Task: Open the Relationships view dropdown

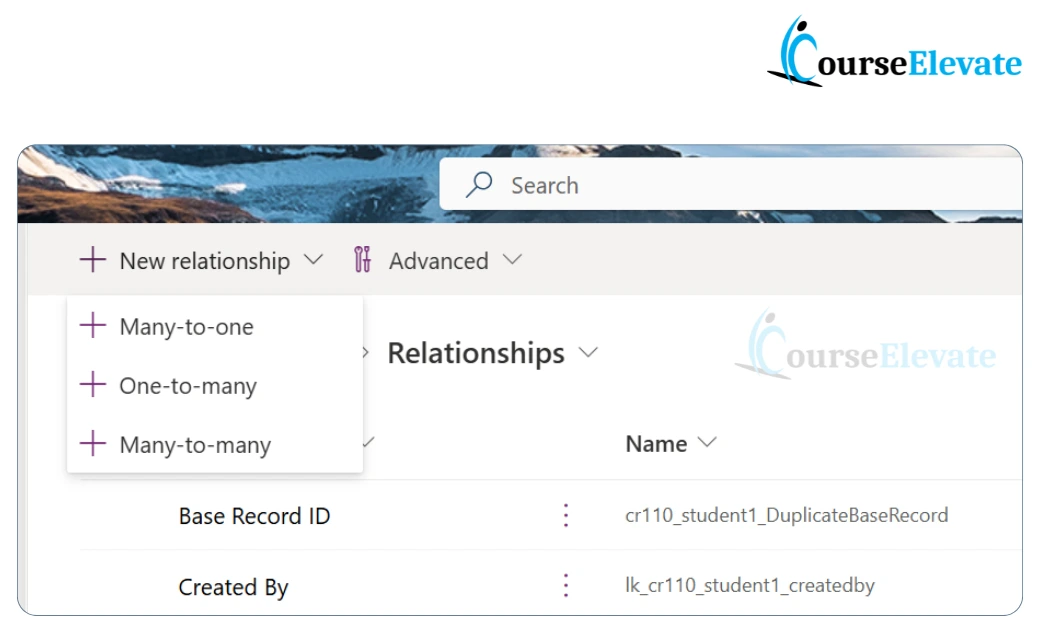Action: 588,353
